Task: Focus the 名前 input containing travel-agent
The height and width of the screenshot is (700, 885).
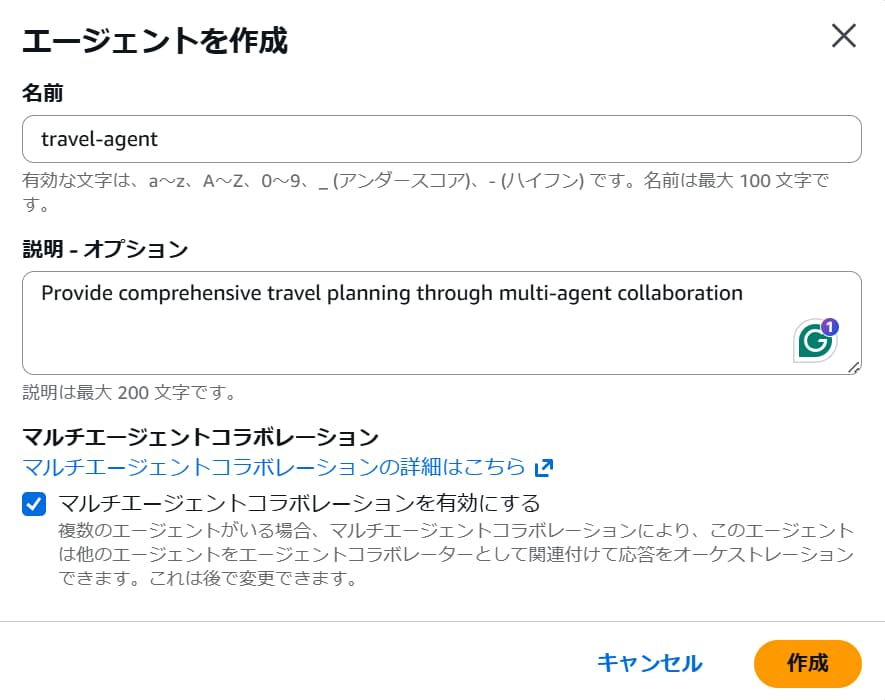Action: 441,139
